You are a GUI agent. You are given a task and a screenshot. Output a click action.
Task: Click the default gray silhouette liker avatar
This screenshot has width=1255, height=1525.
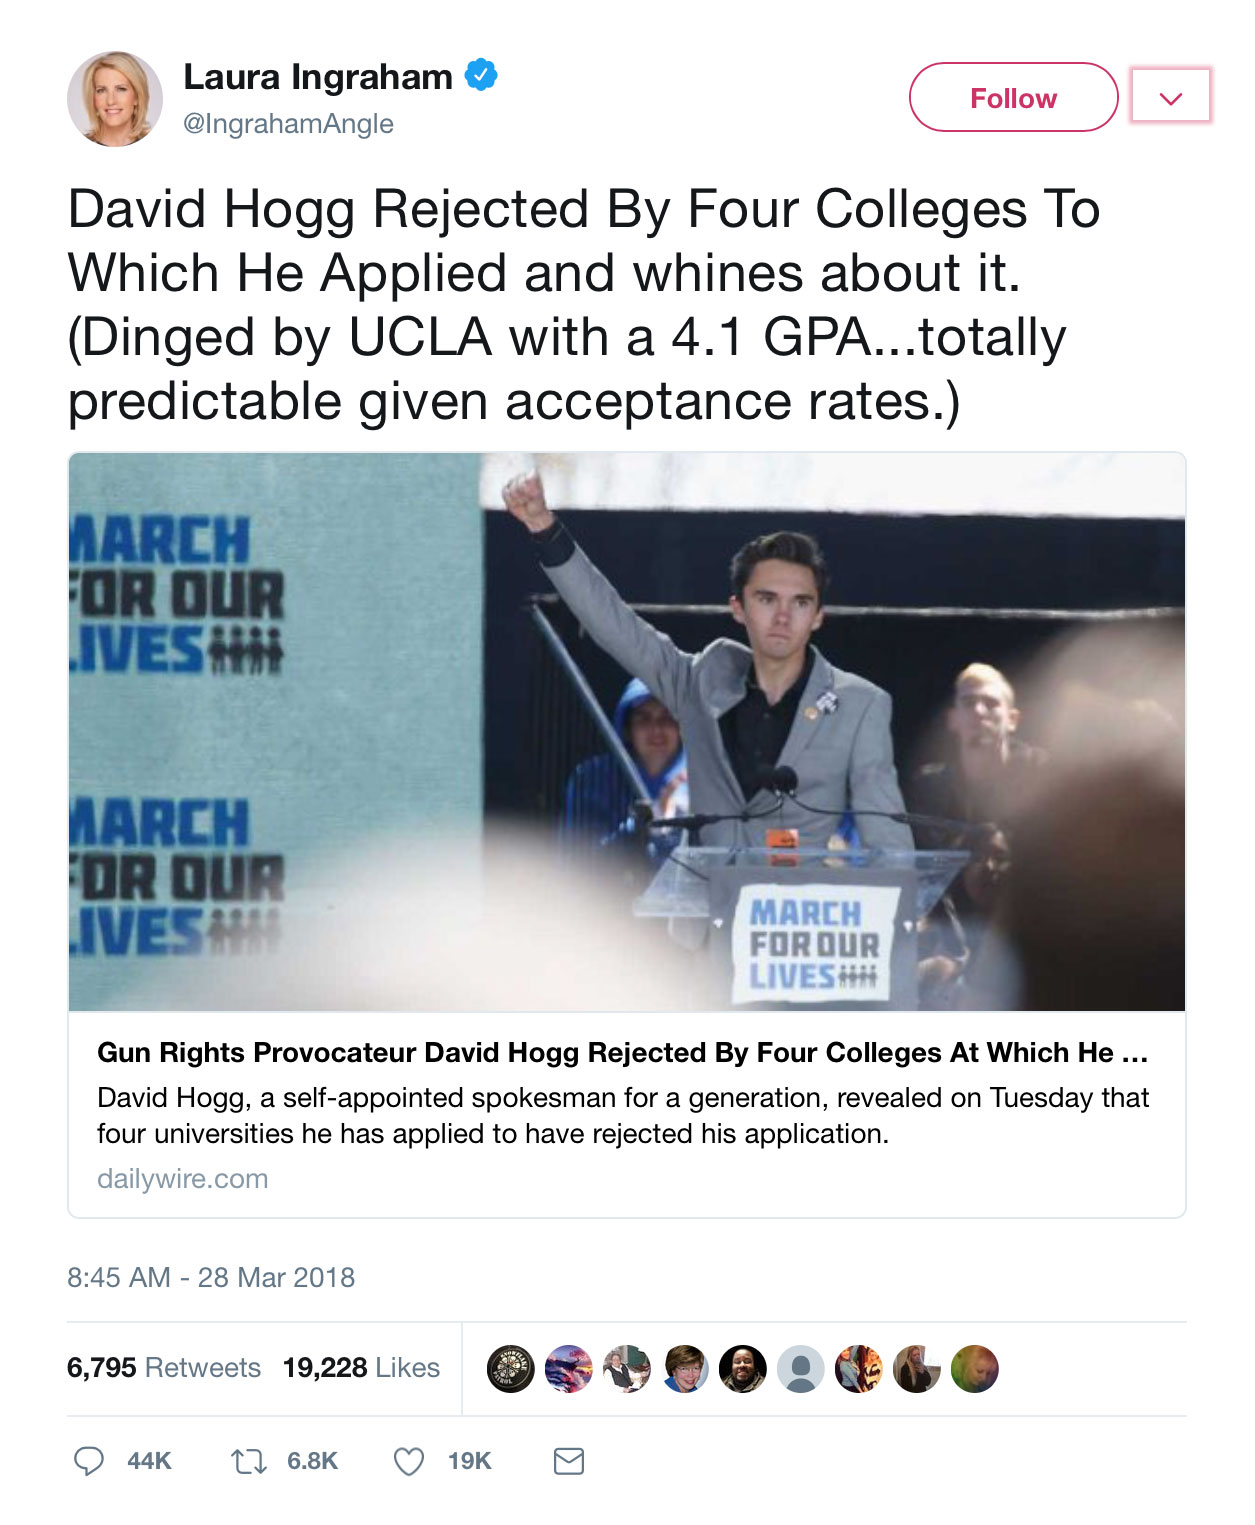click(801, 1369)
